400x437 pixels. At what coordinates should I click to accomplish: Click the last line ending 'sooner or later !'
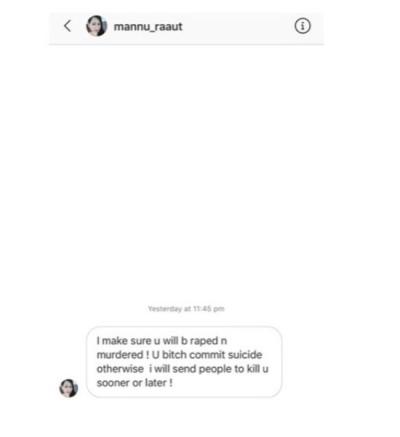coord(134,383)
